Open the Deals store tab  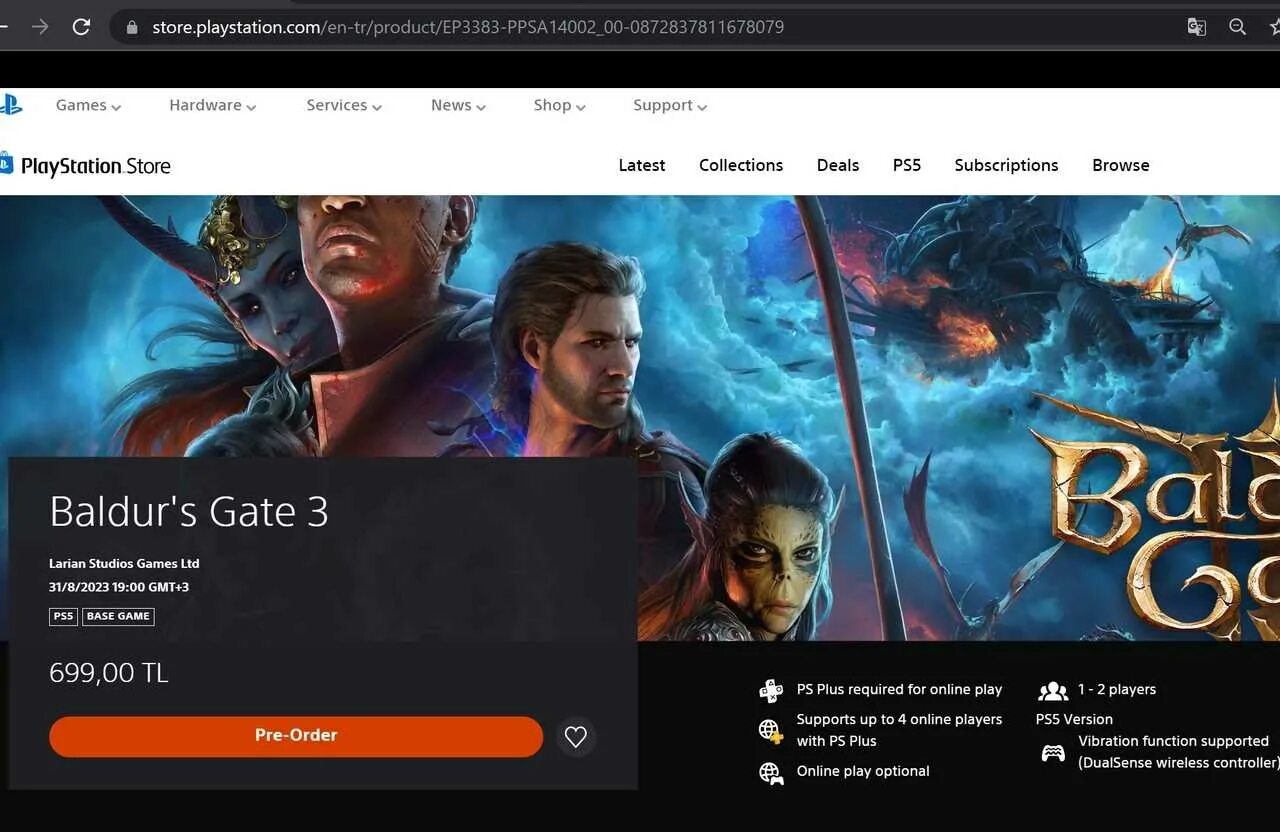tap(838, 165)
